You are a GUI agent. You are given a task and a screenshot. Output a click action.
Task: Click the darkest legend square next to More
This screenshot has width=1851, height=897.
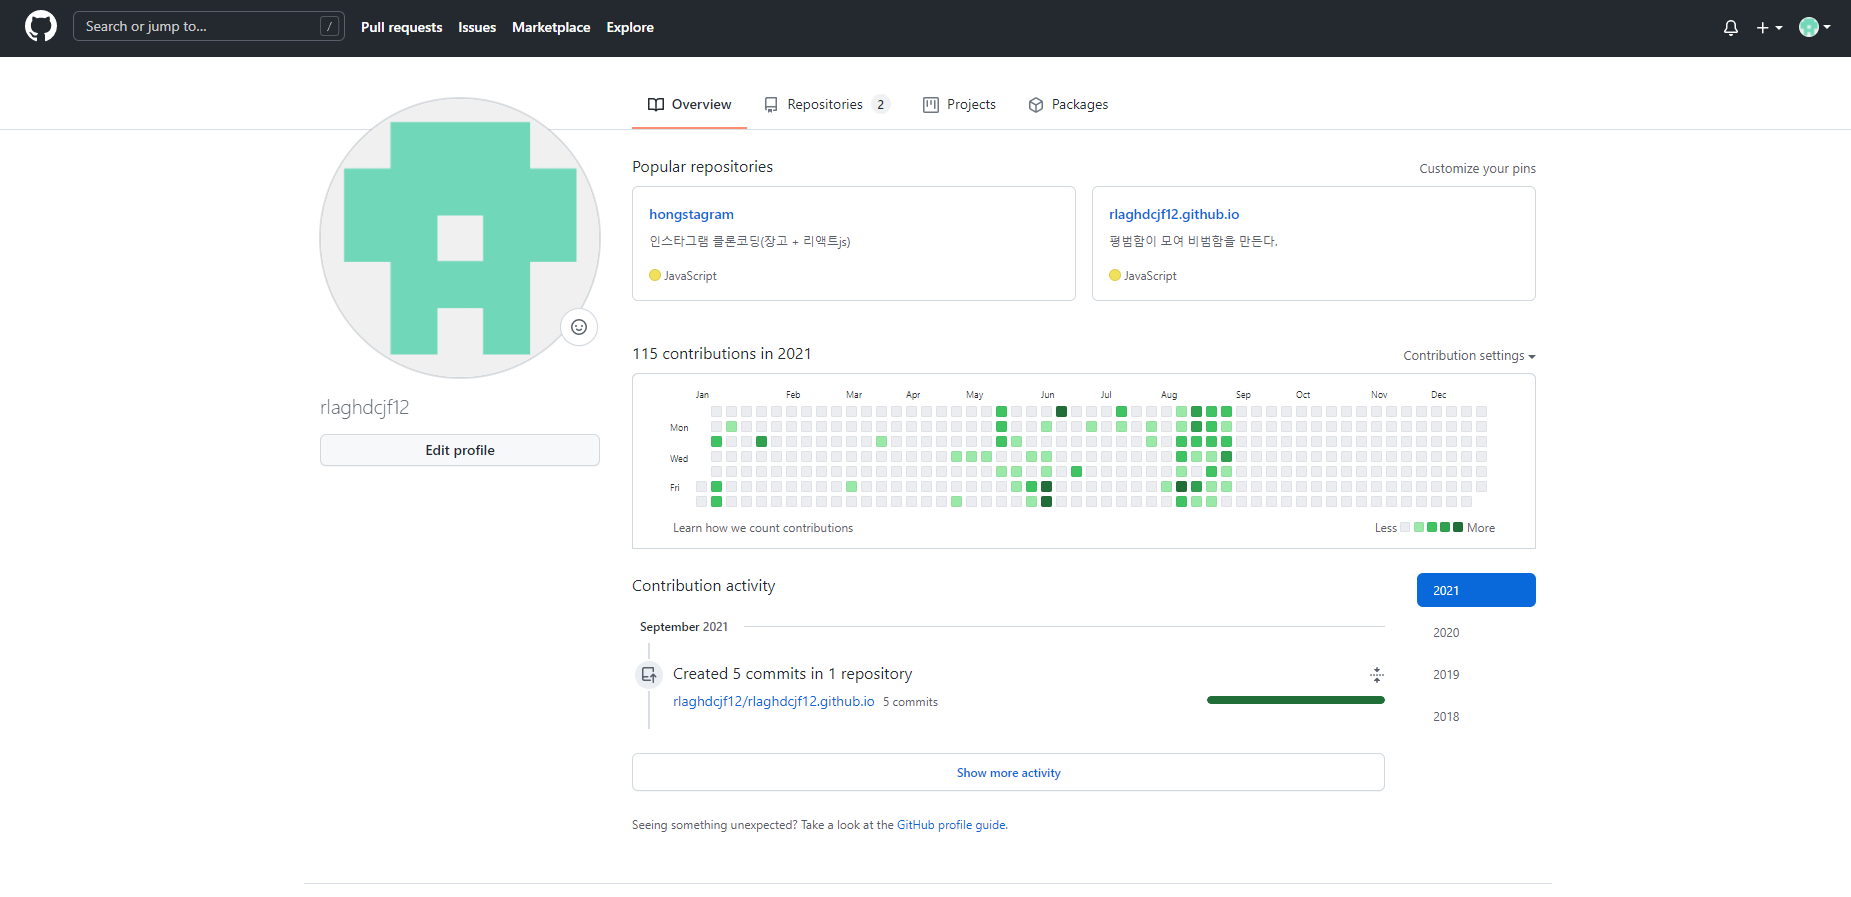[1458, 527]
